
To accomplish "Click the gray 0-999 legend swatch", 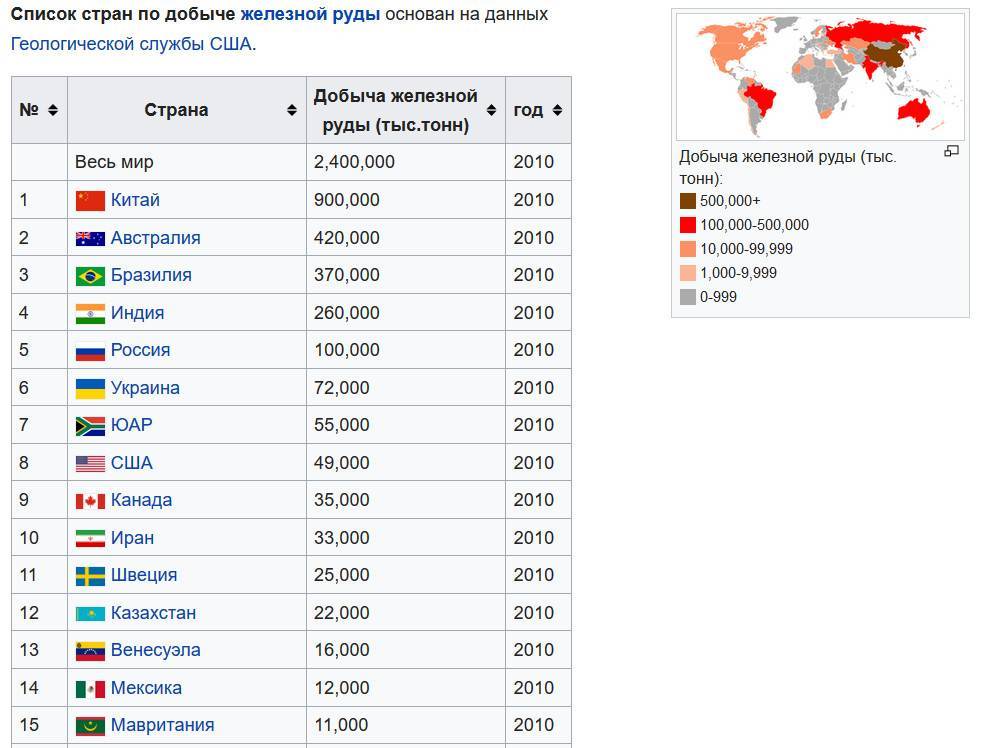I will click(687, 297).
